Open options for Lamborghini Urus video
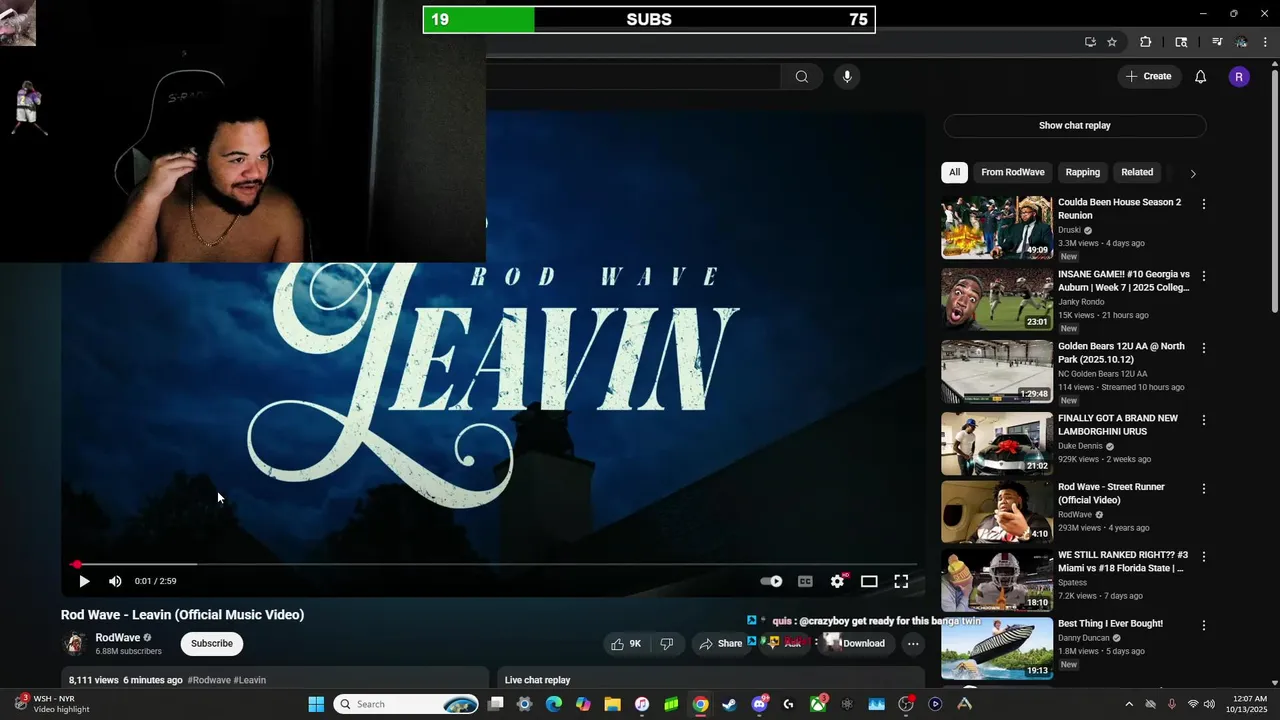Viewport: 1280px width, 720px height. coord(1204,420)
